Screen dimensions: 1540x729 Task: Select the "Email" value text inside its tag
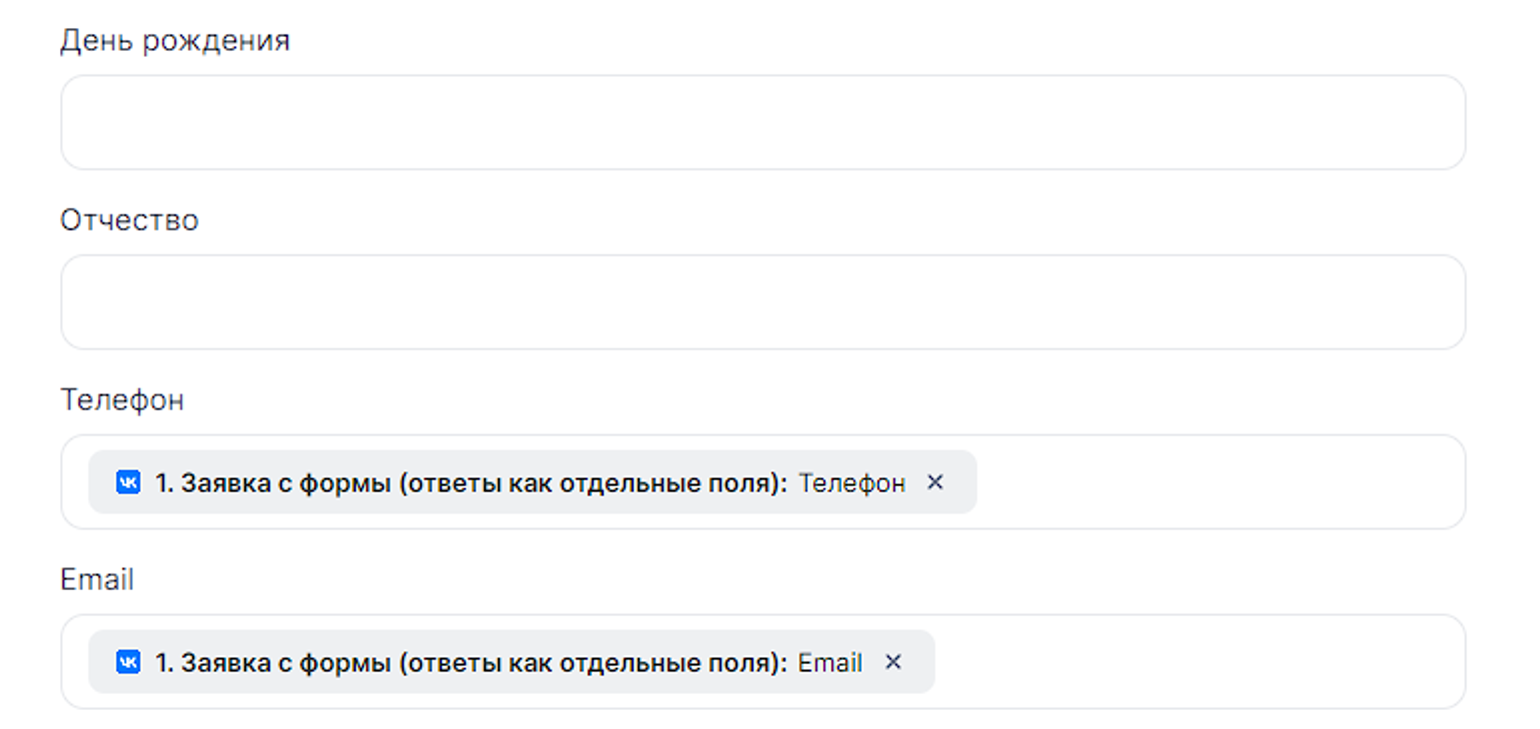pos(830,663)
